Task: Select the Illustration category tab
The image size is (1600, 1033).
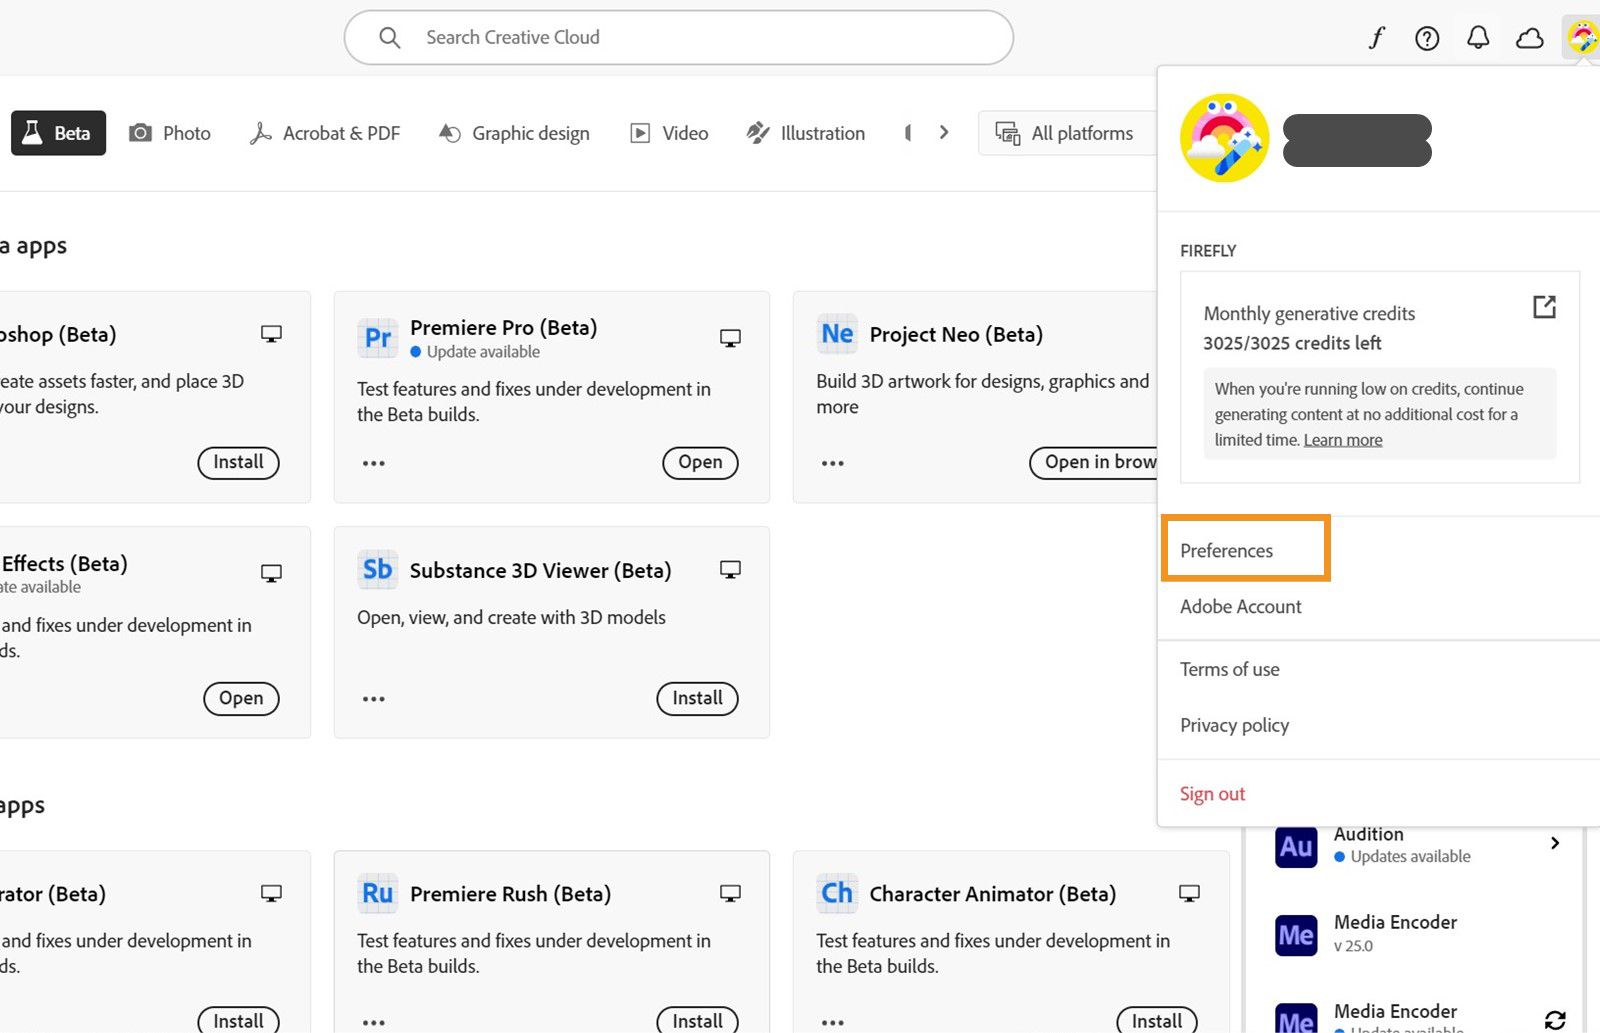Action: coord(806,133)
